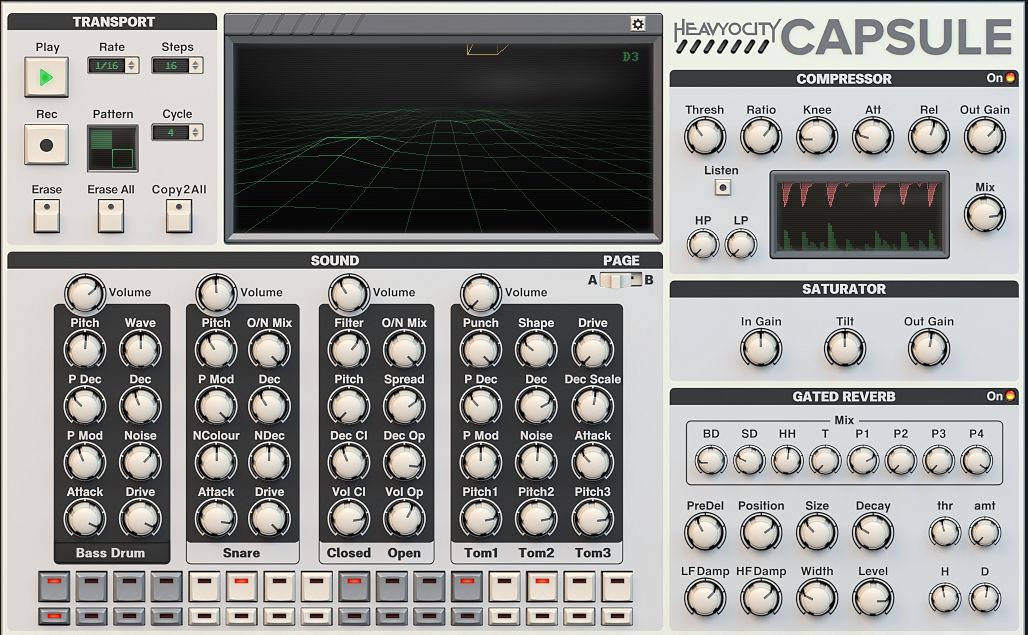
Task: Open the Cycle value field showing 4
Action: click(171, 132)
